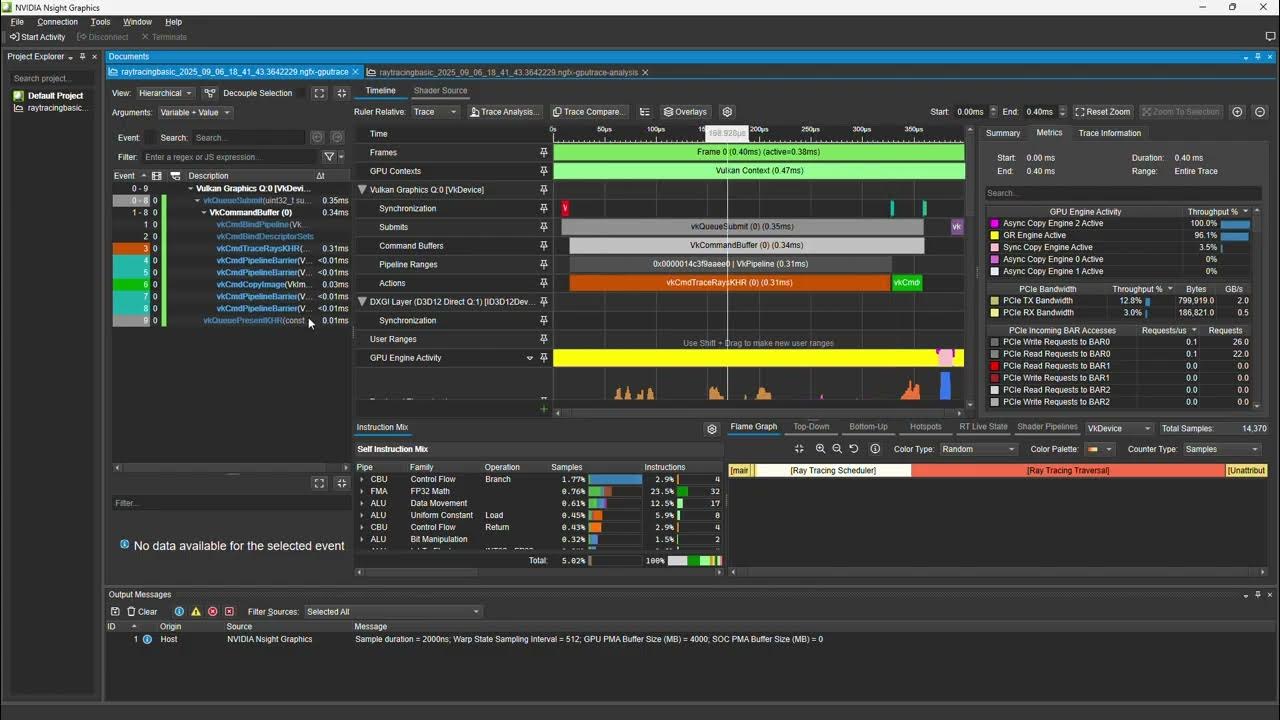Image resolution: width=1280 pixels, height=720 pixels.
Task: Click the GR Engine Active yellow swatch
Action: tap(994, 235)
